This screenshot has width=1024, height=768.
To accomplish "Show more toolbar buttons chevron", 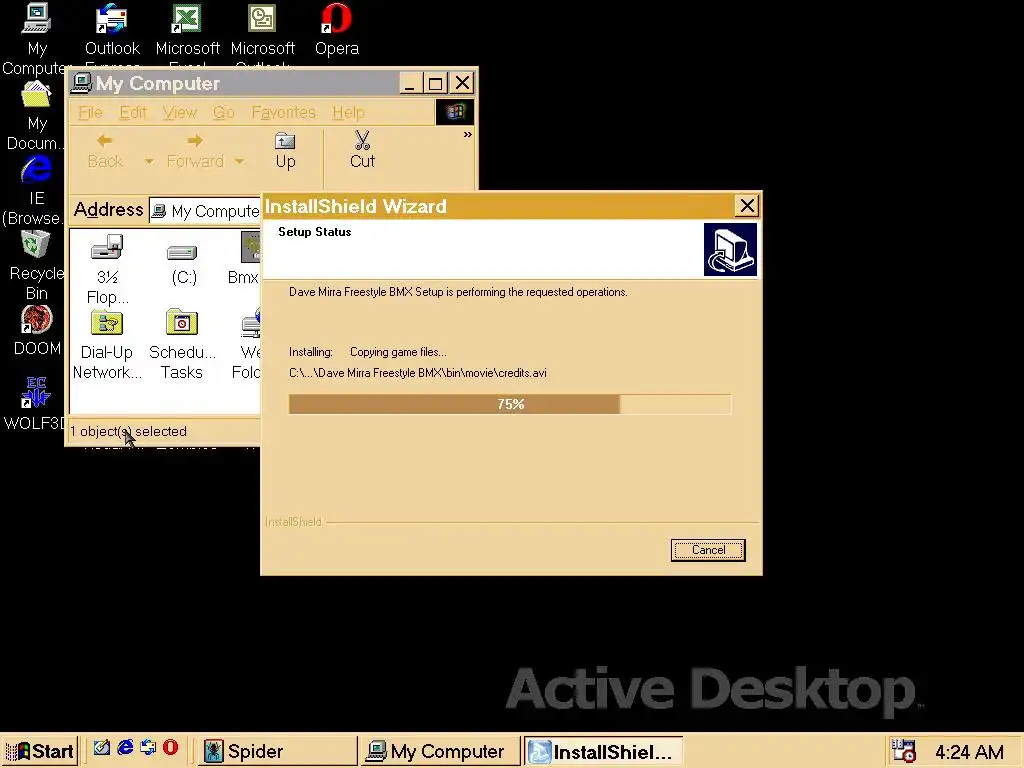I will 468,135.
